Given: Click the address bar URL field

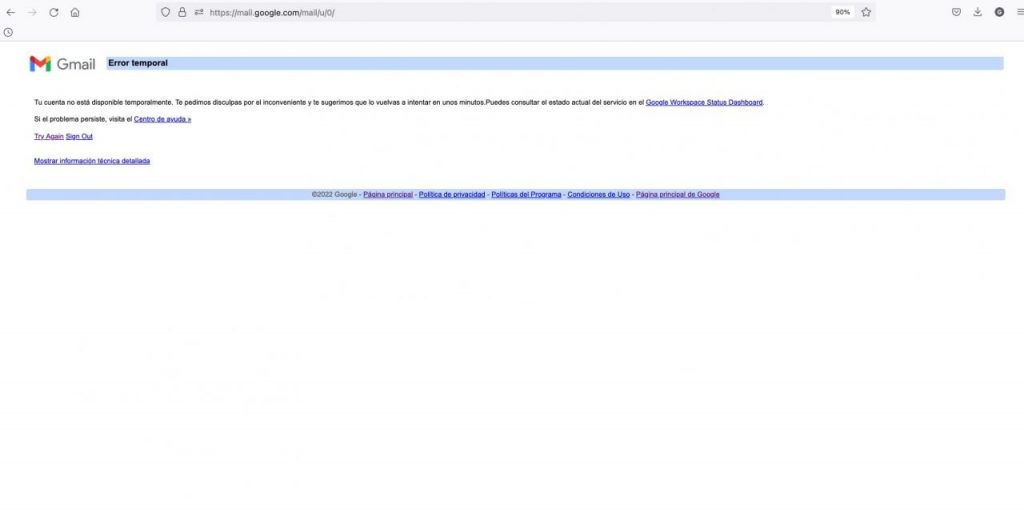Looking at the screenshot, I should pos(500,12).
